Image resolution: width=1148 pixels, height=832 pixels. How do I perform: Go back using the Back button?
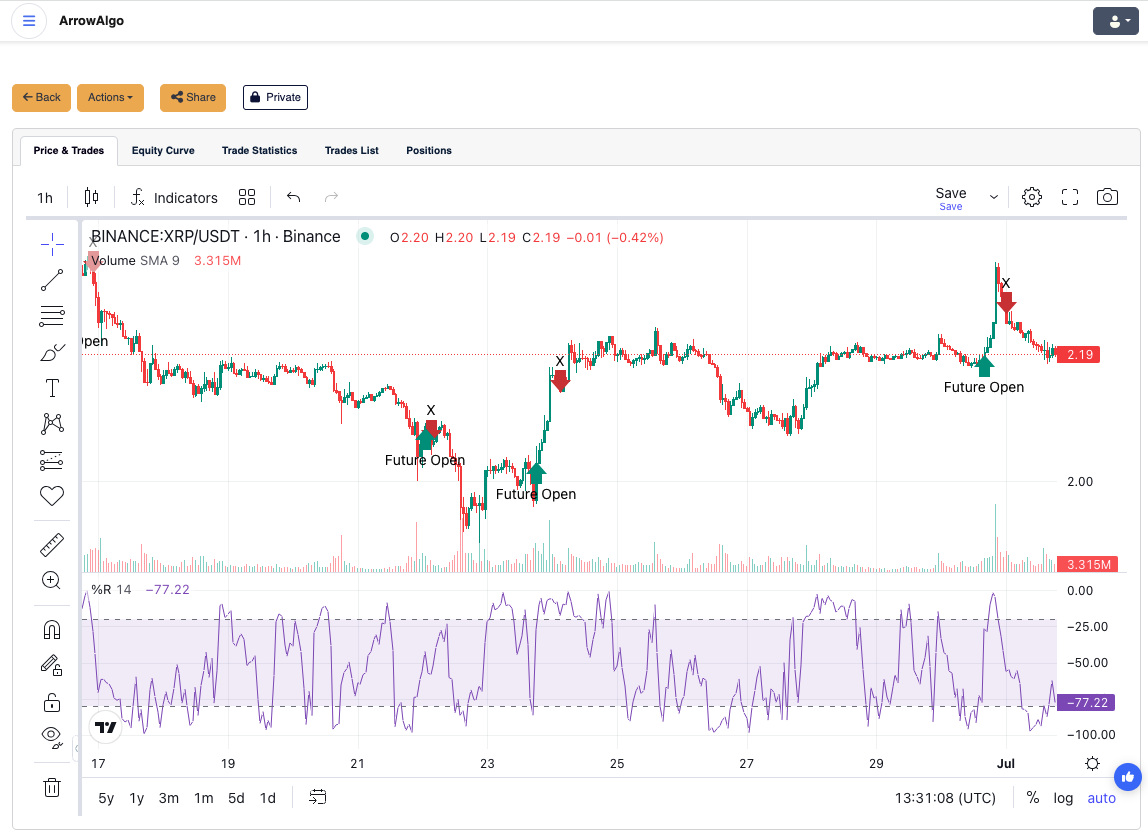41,97
